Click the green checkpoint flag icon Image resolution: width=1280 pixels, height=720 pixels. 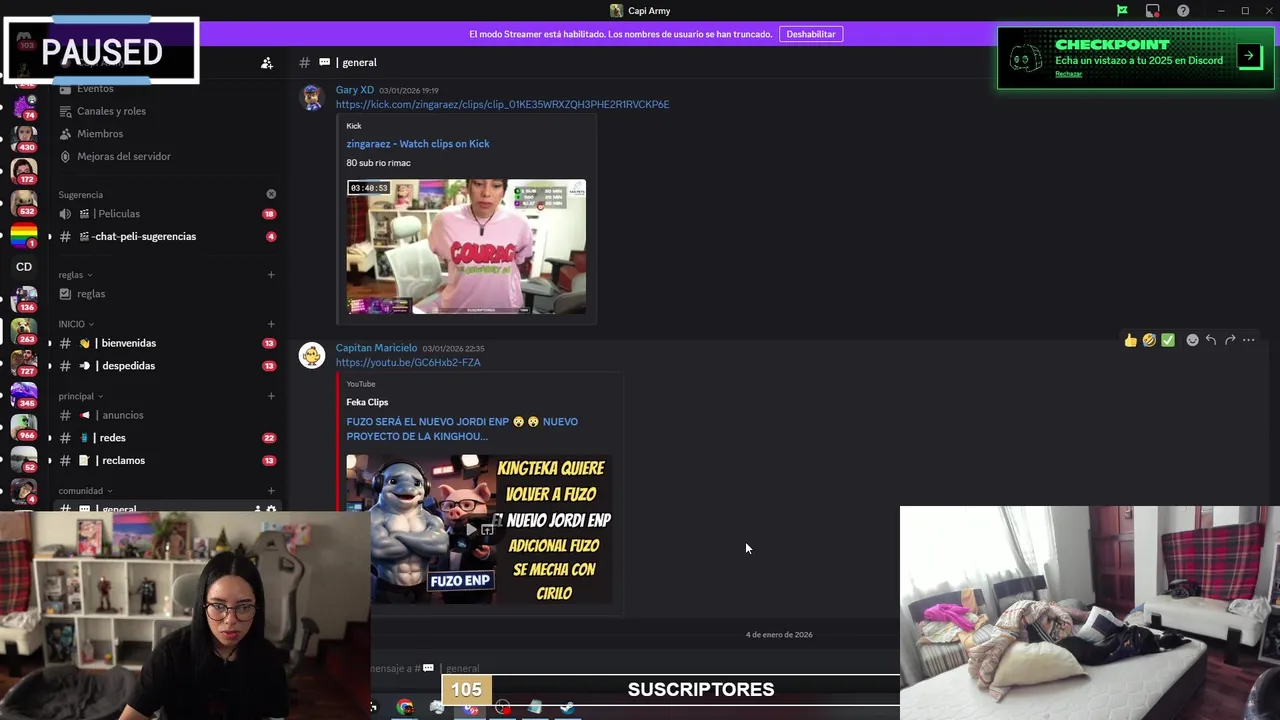click(1122, 11)
